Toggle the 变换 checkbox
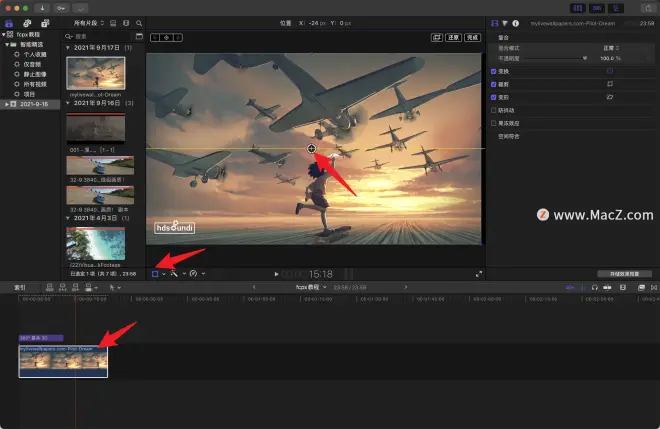 click(x=493, y=72)
